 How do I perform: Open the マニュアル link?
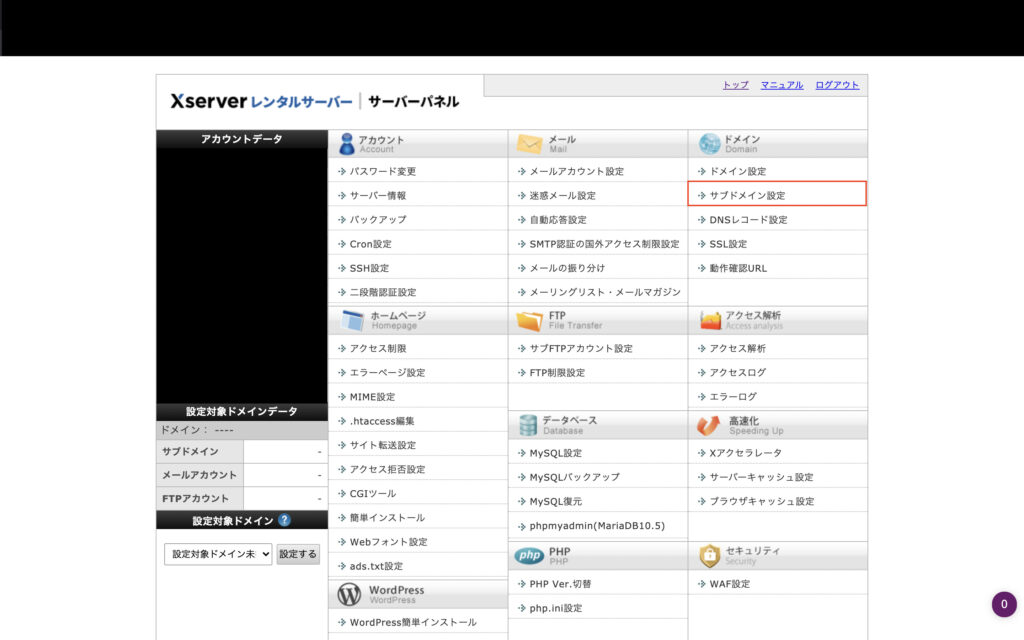[782, 85]
